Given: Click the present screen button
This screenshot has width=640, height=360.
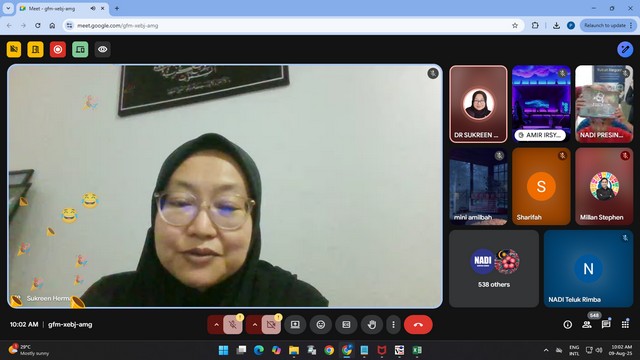Looking at the screenshot, I should click(295, 325).
